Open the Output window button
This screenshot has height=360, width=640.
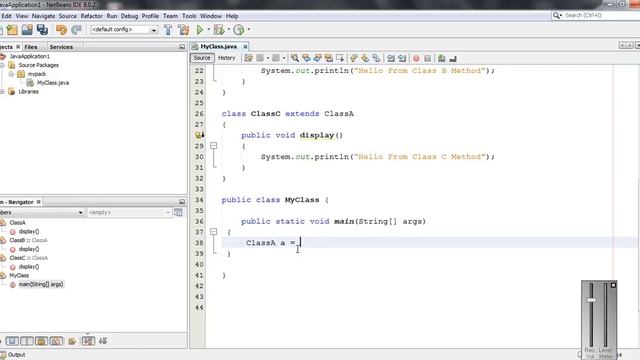(13, 355)
